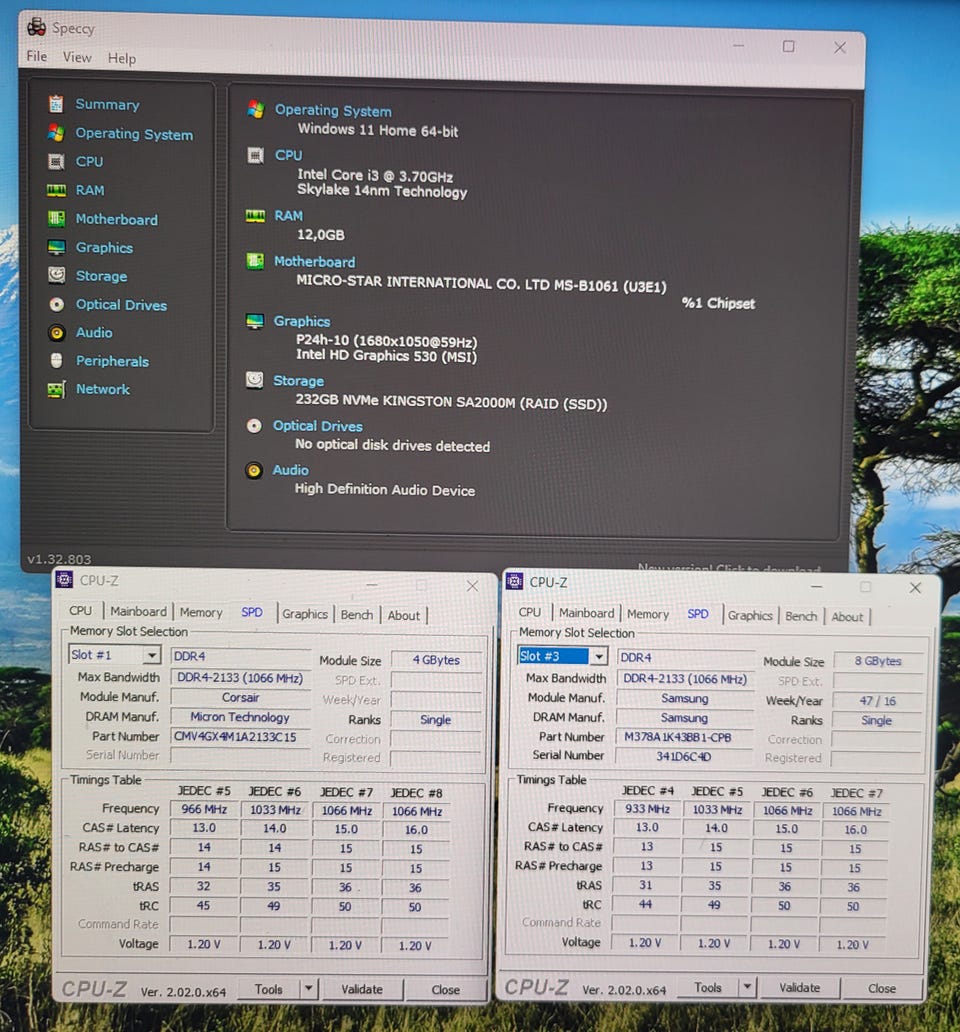This screenshot has width=960, height=1032.
Task: Open the Bench tab in left CPU-Z
Action: click(x=357, y=615)
